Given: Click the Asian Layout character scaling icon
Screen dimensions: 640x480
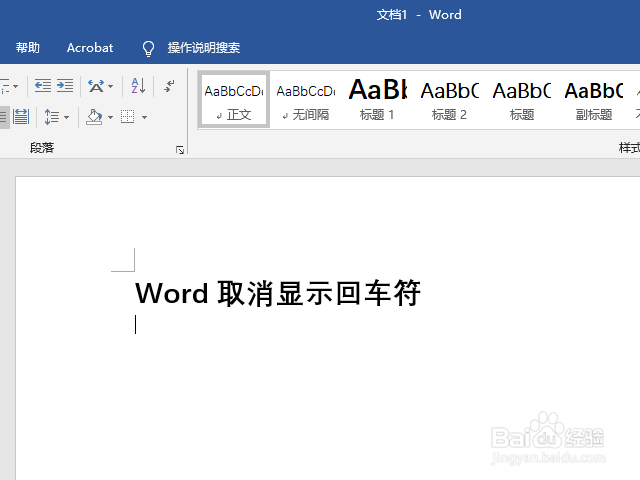Looking at the screenshot, I should tap(96, 86).
